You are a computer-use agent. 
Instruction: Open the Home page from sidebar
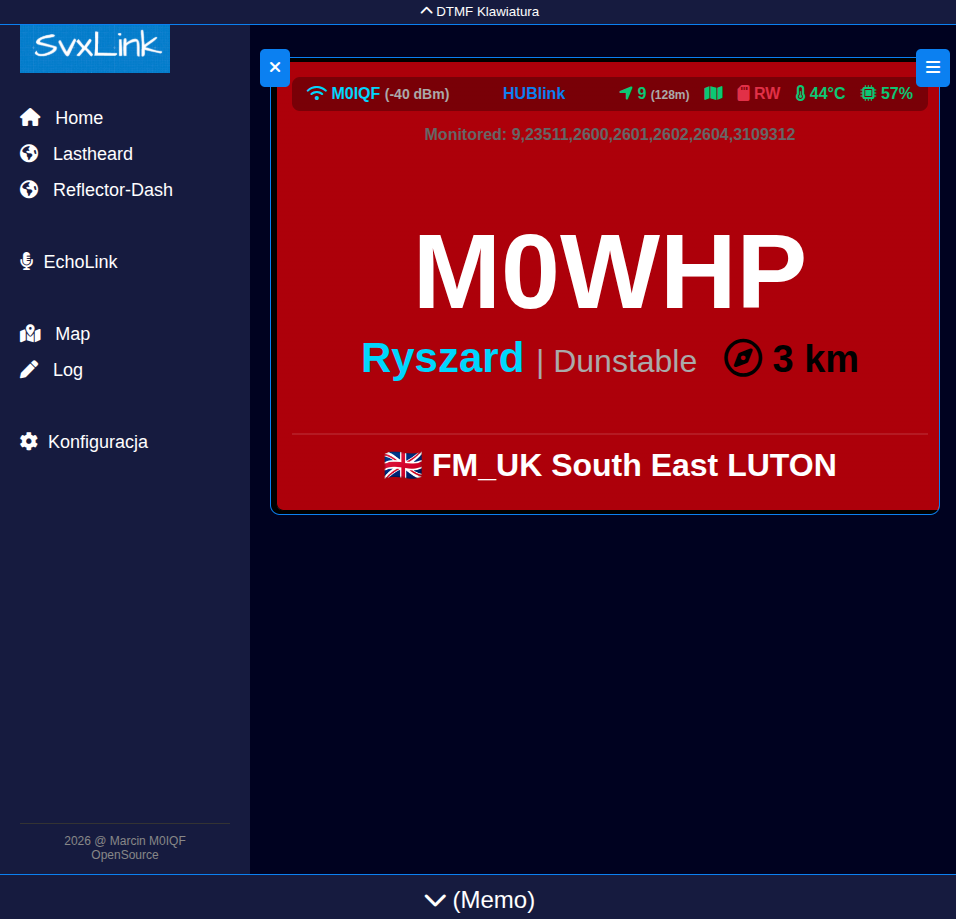pos(78,118)
